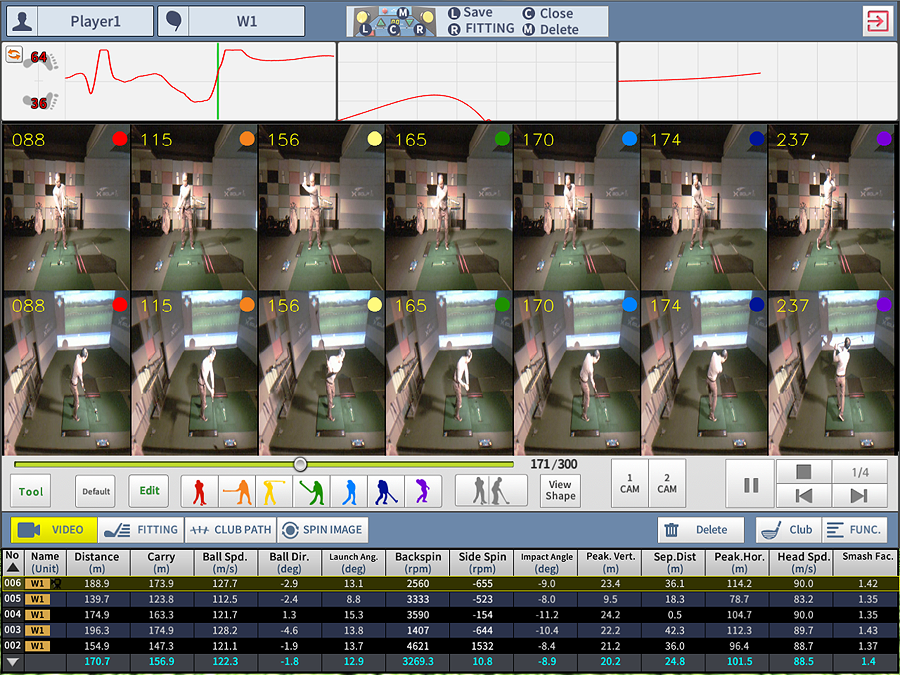The width and height of the screenshot is (900, 675).
Task: Open the Player1 selector
Action: coord(79,21)
